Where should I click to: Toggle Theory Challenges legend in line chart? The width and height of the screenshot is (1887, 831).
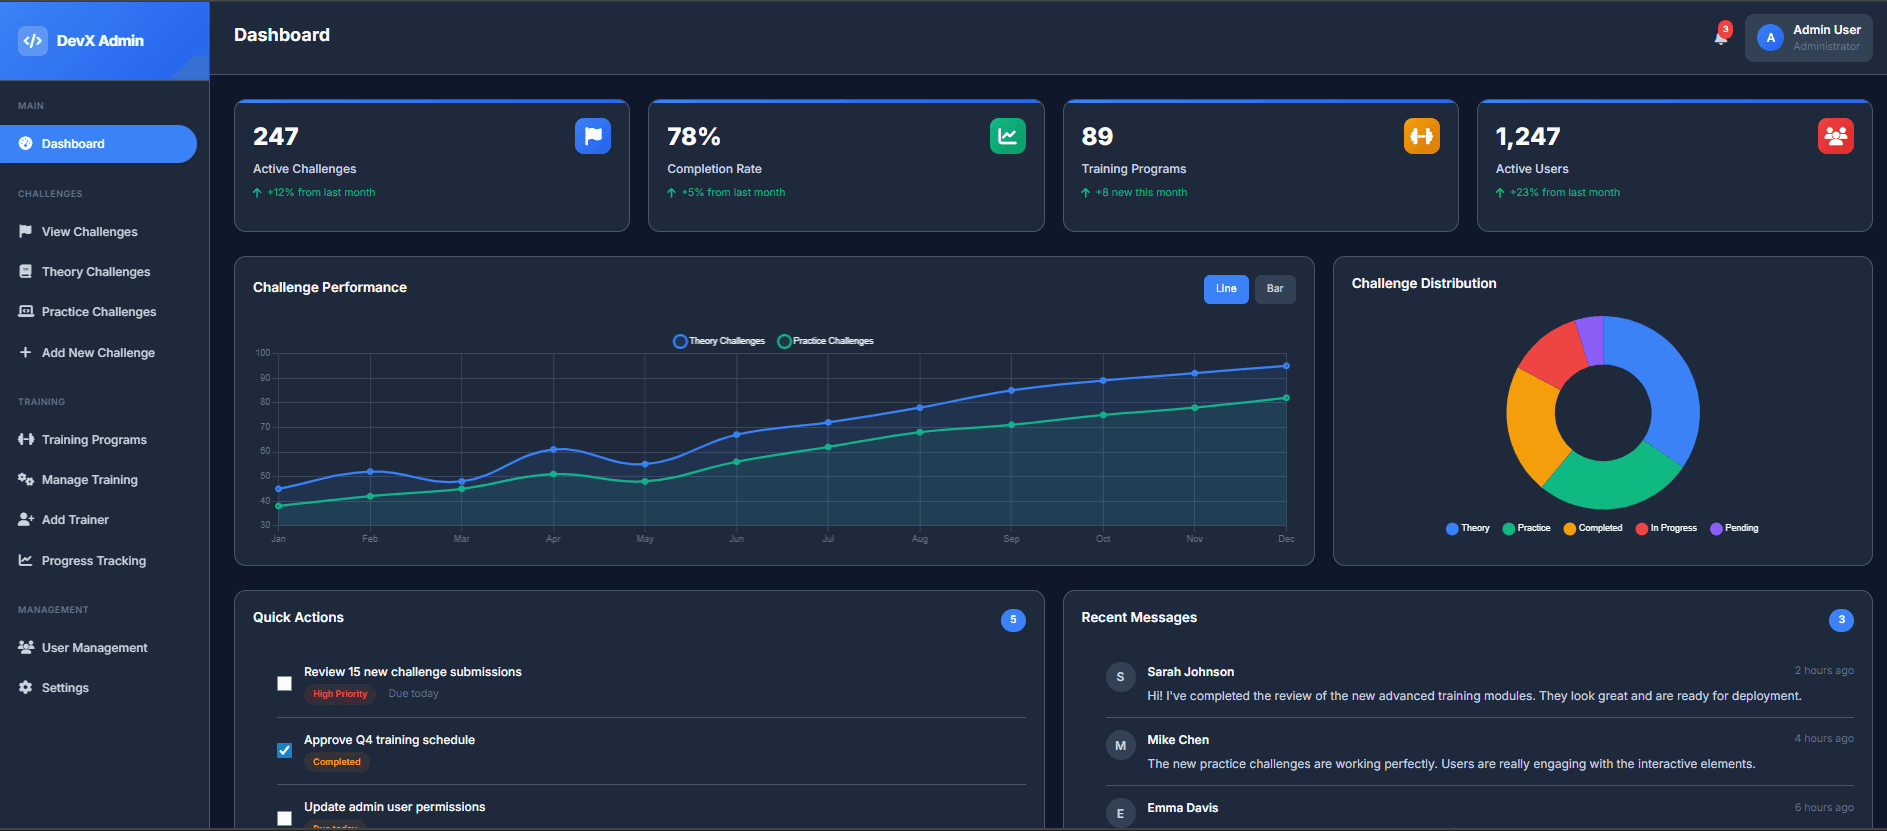(719, 341)
